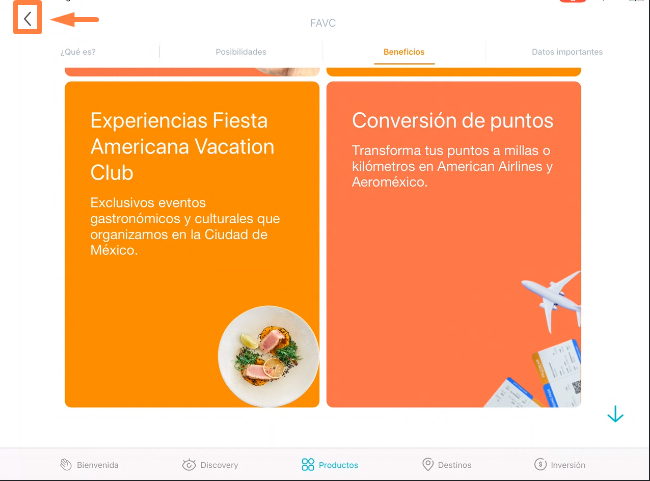Tap the Inversión dollar coin icon
The image size is (650, 481).
click(x=540, y=464)
